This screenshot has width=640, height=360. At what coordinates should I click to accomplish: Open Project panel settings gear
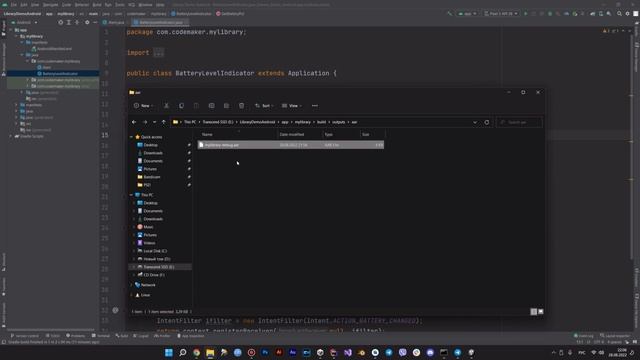coord(87,22)
